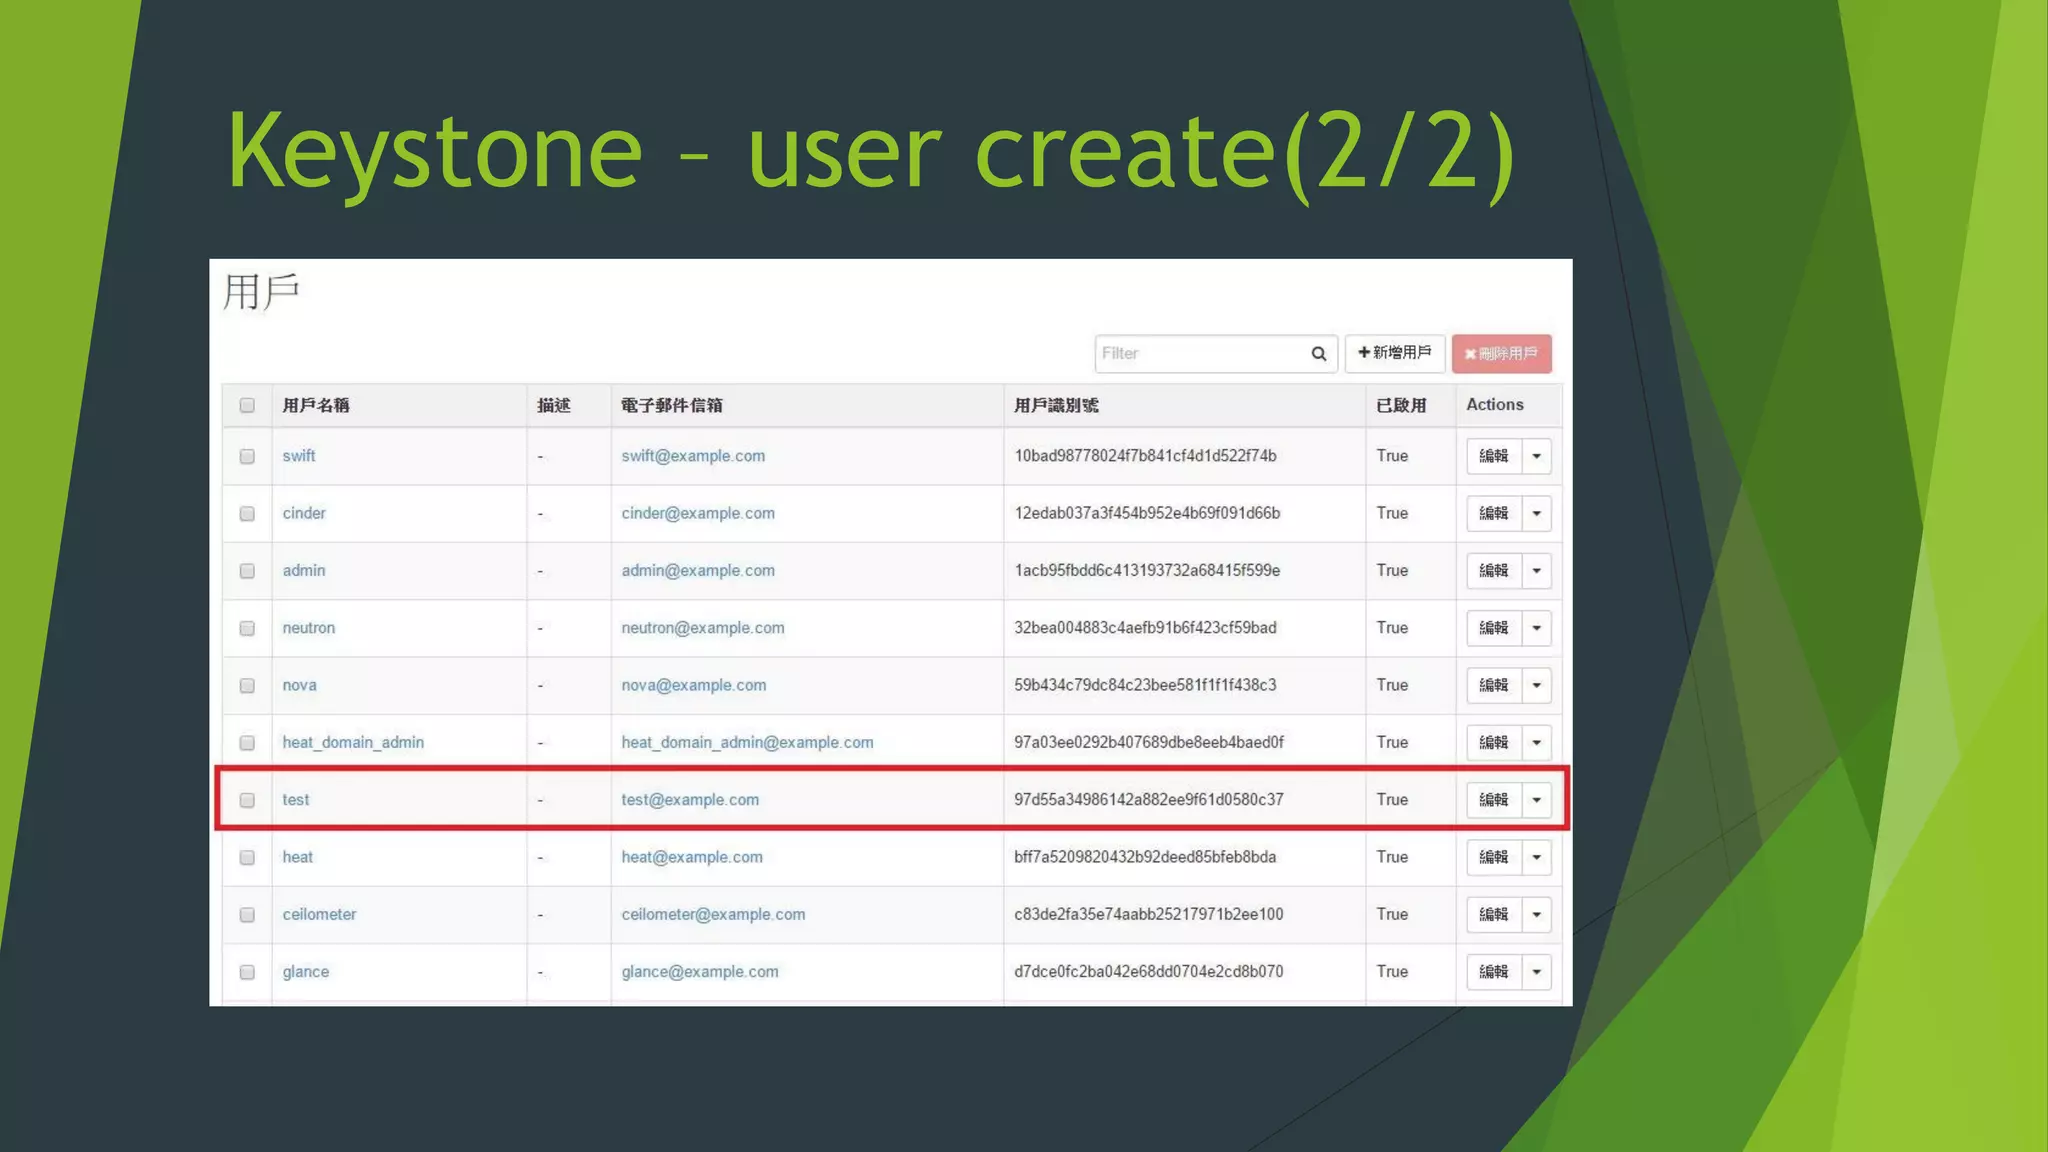Click 編輯 (edit) button for test user

point(1494,800)
